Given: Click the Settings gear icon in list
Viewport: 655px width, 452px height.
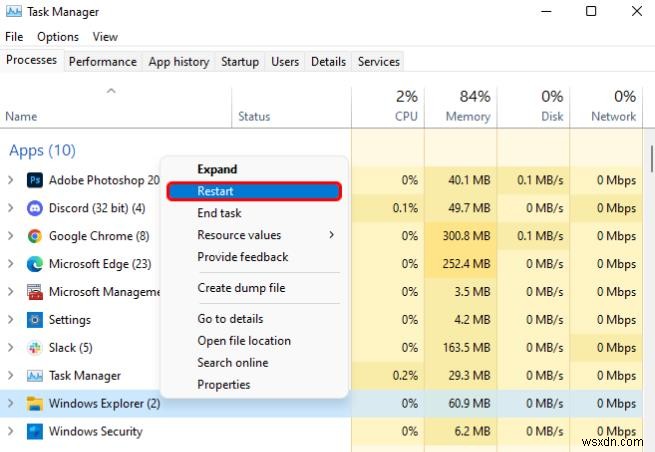Looking at the screenshot, I should tap(35, 320).
